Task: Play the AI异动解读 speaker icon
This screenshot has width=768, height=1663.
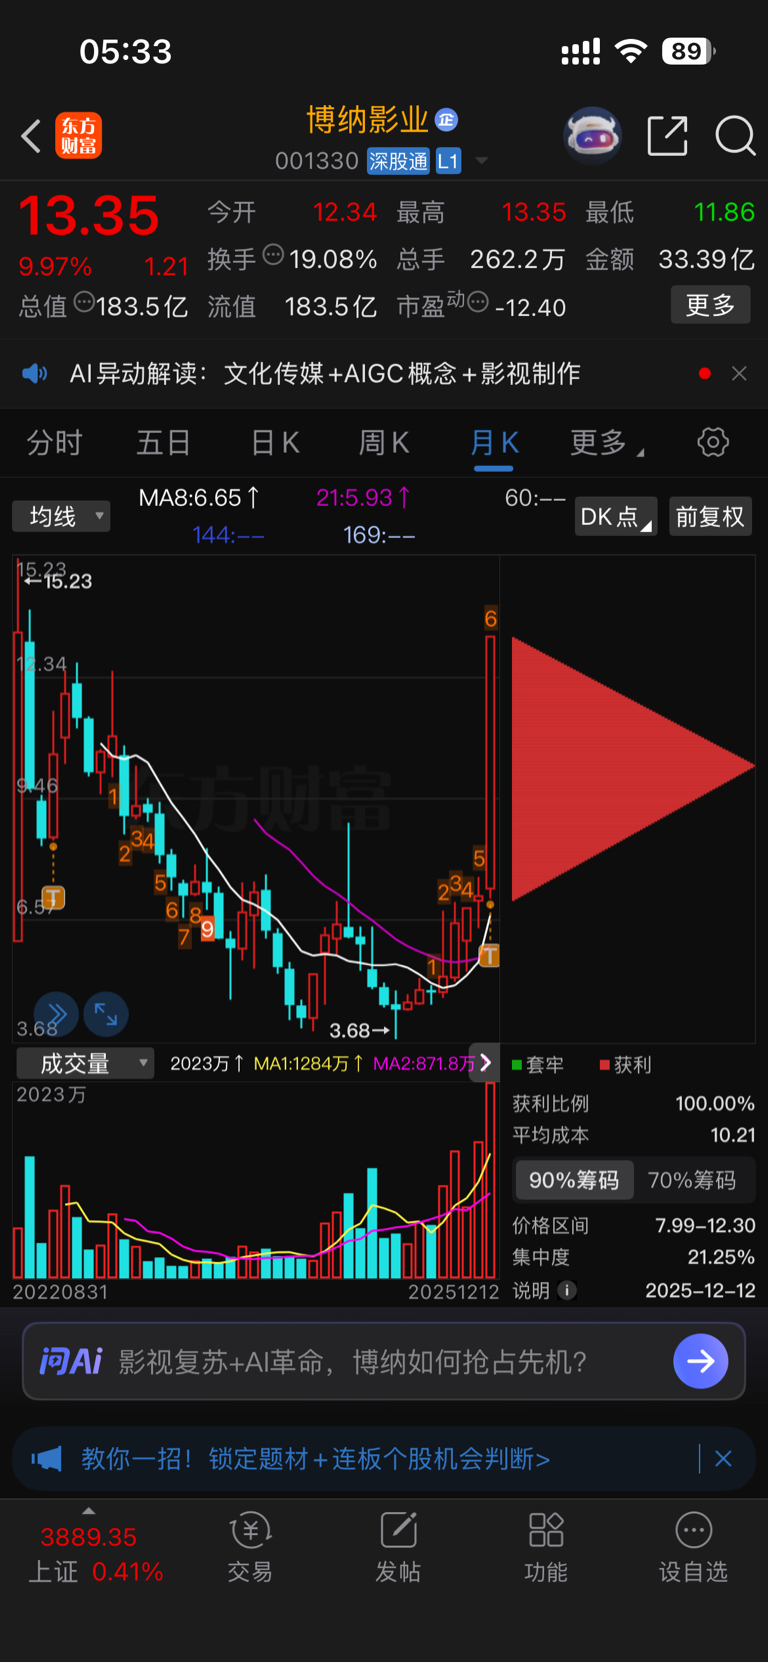Action: coord(35,373)
